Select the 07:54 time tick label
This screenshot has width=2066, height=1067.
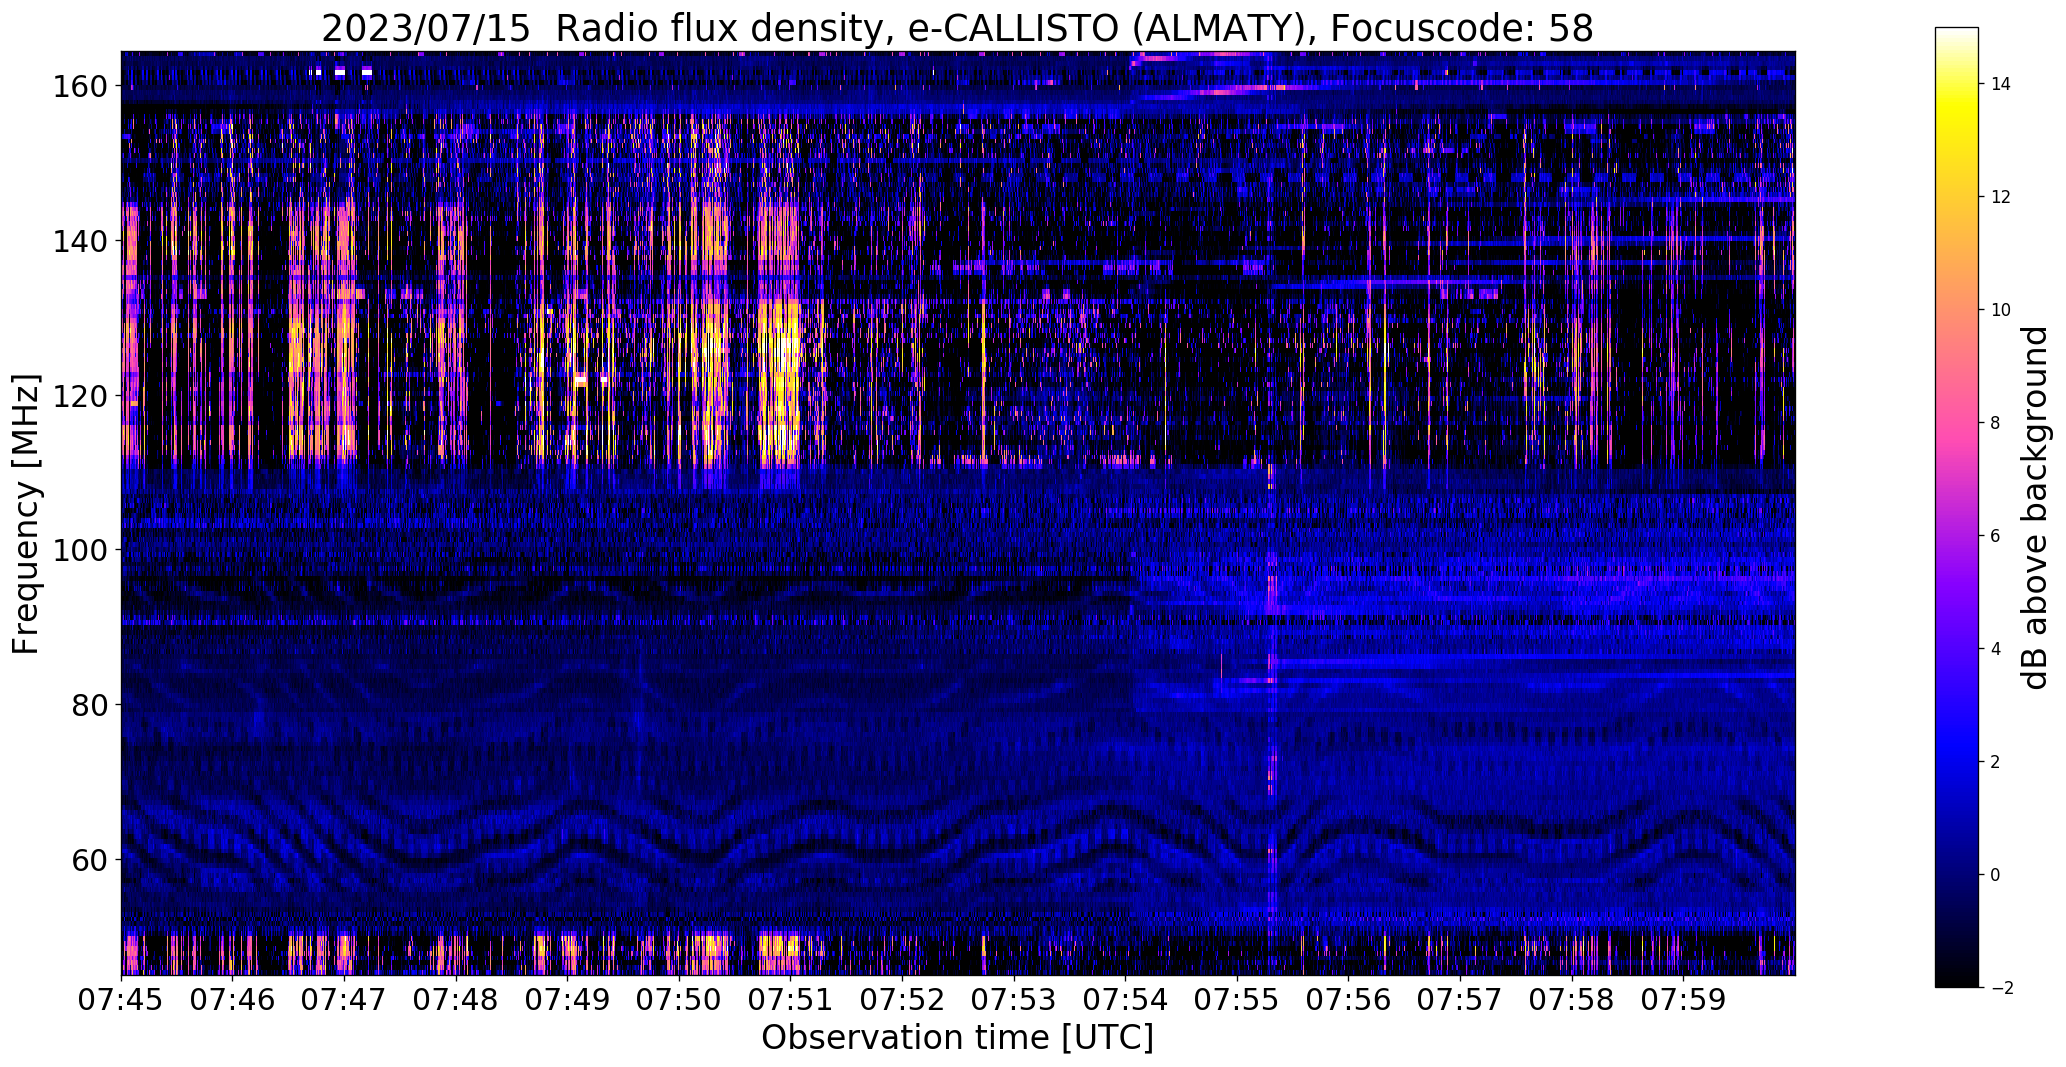[1125, 1000]
